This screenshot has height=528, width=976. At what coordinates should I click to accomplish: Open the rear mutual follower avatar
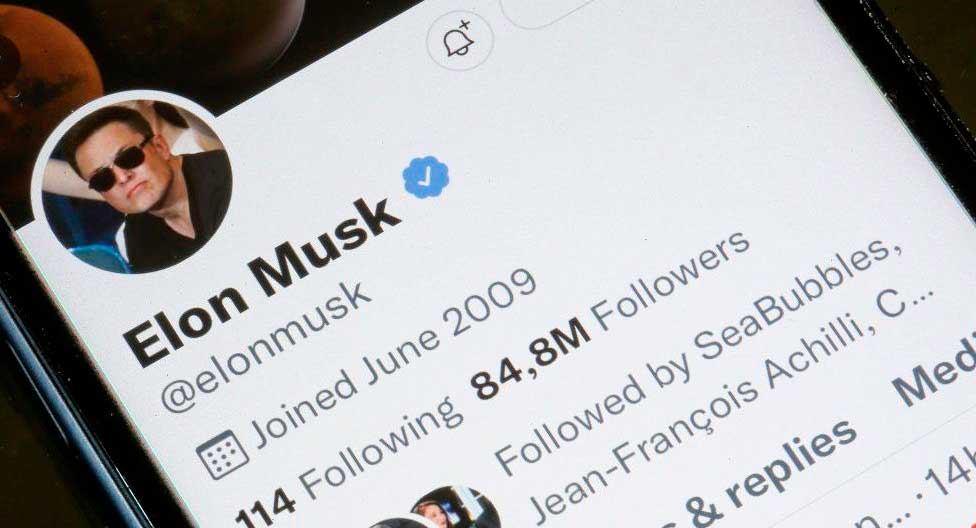(456, 507)
